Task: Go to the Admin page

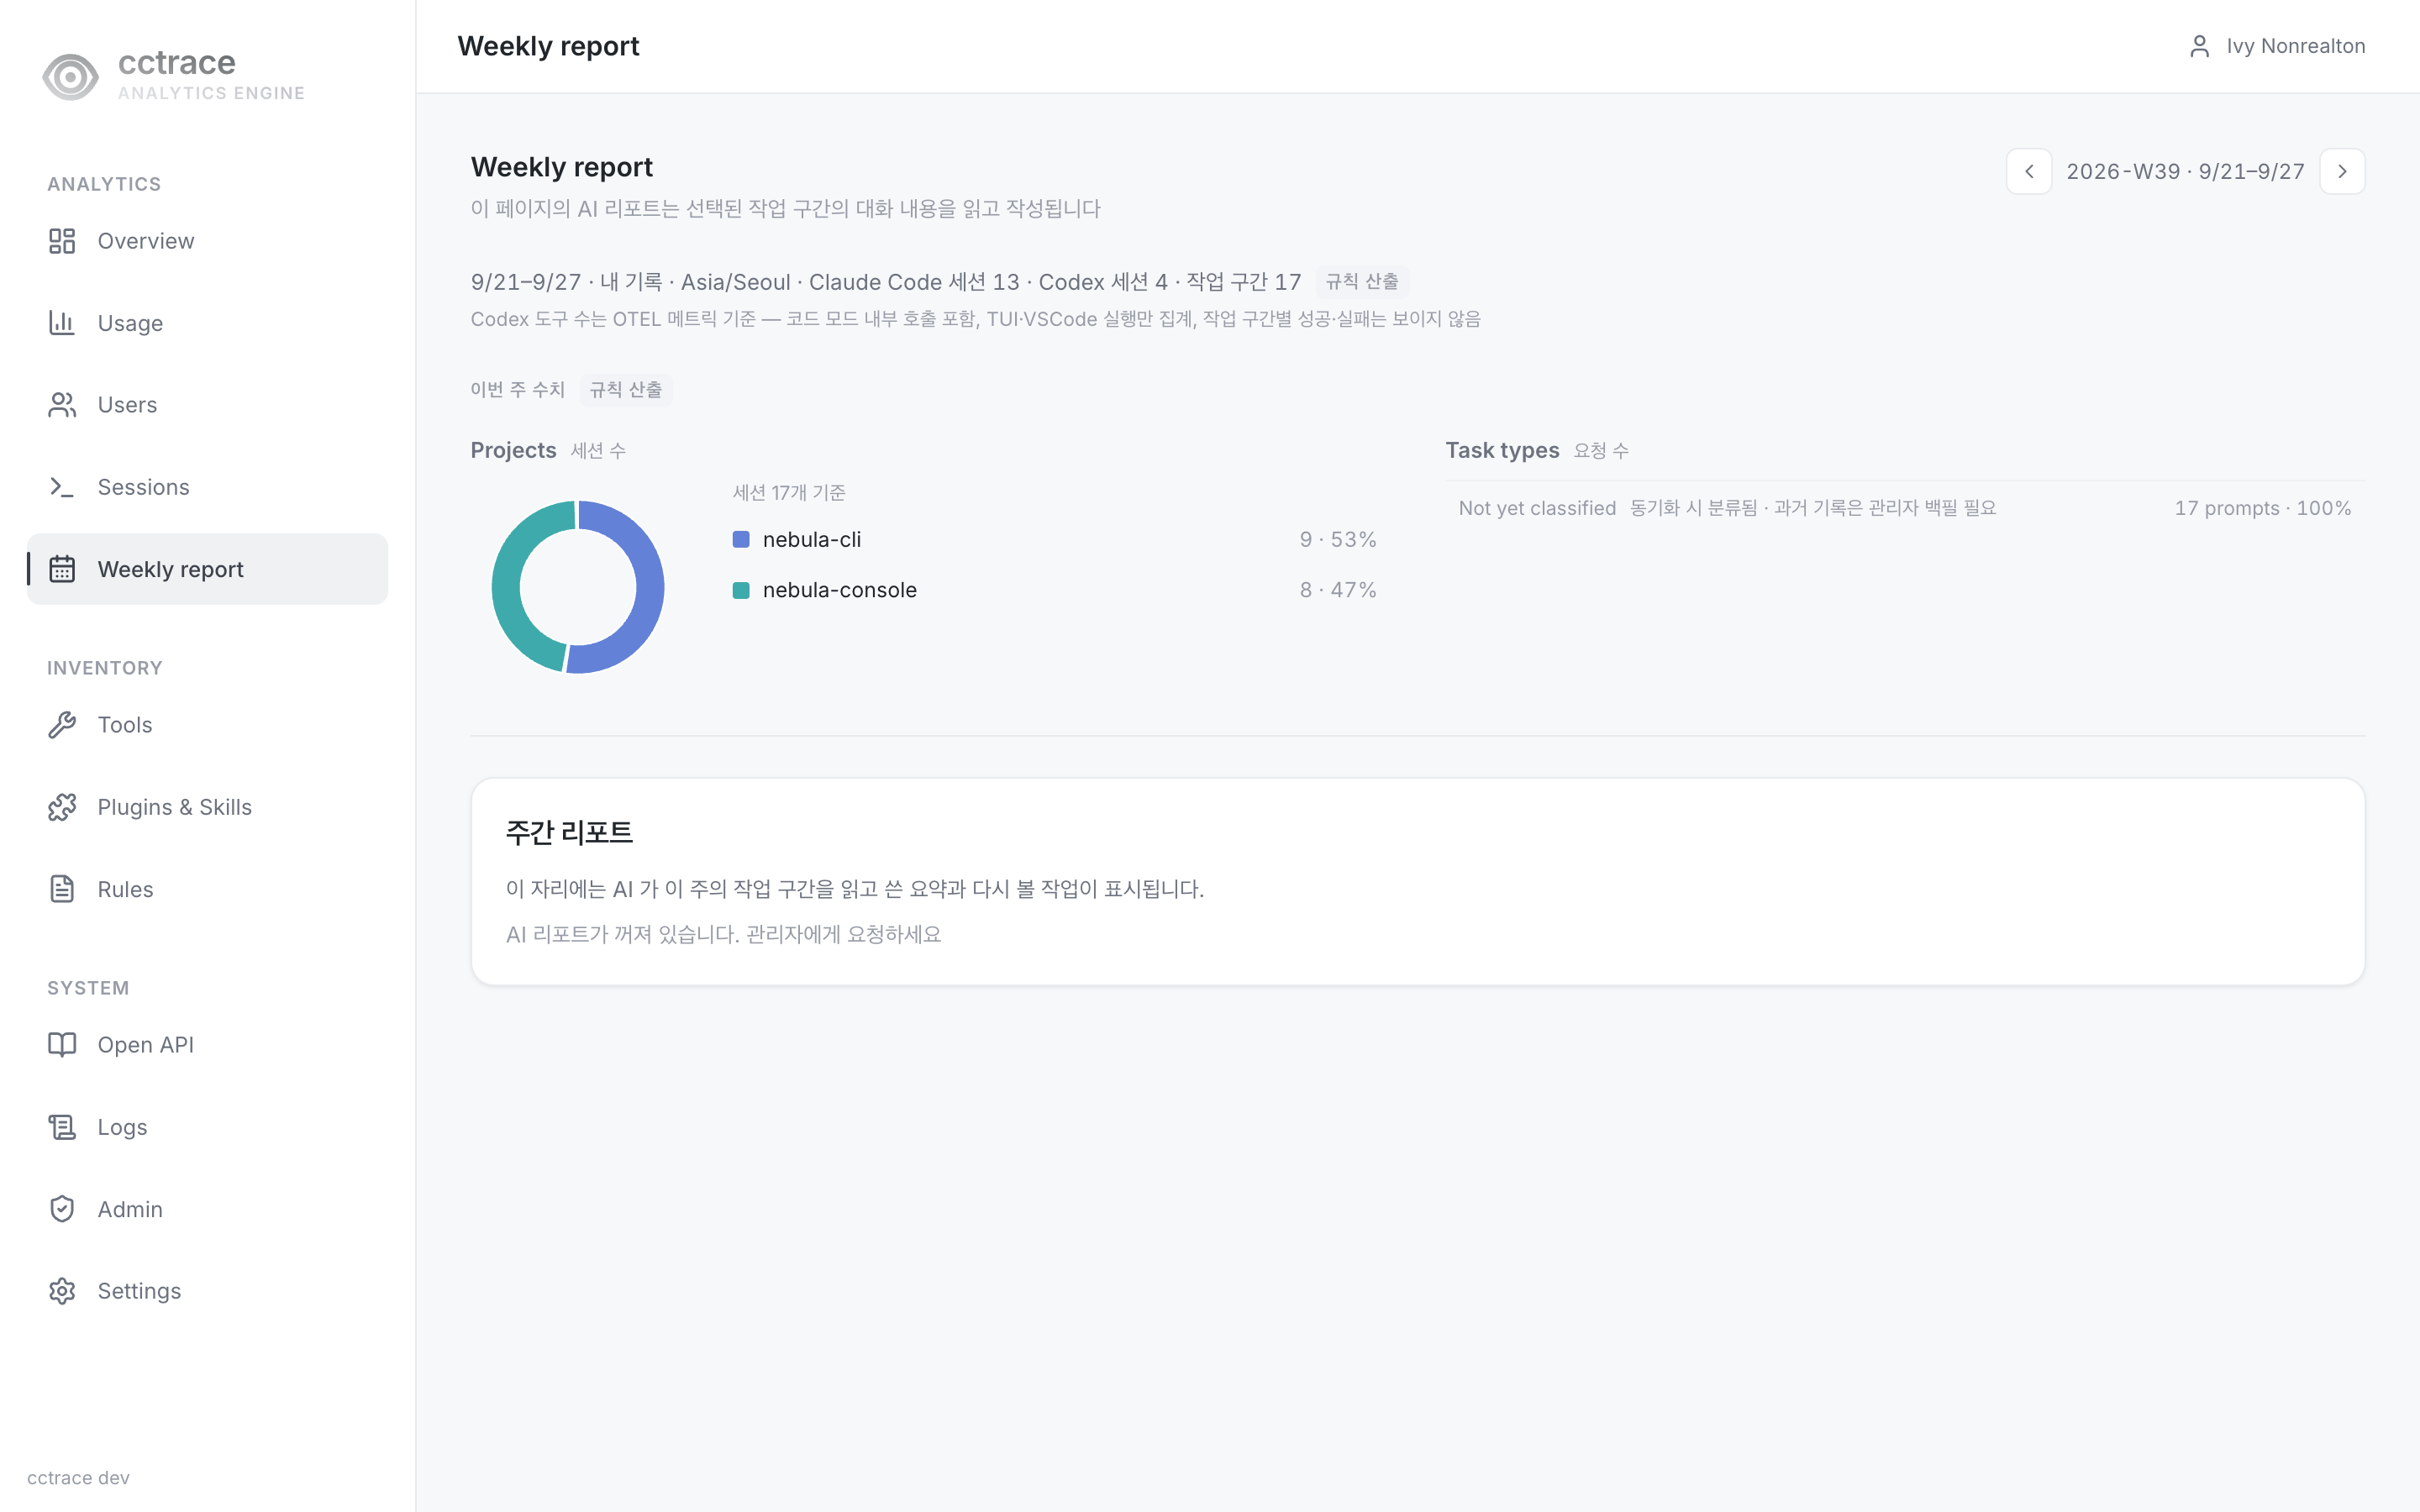Action: click(x=207, y=1209)
